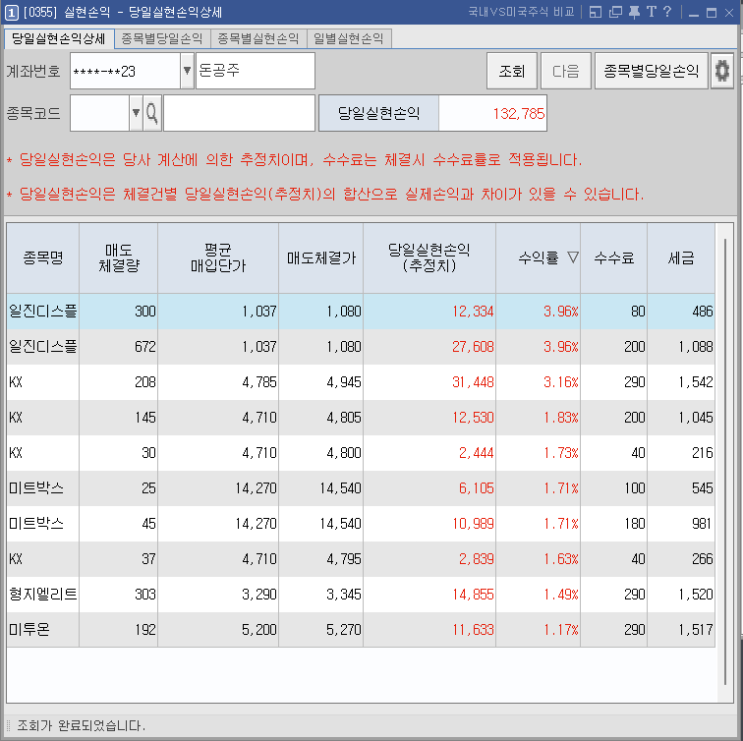This screenshot has width=743, height=741.
Task: Click the 당일실현손익 label box
Action: 379,113
